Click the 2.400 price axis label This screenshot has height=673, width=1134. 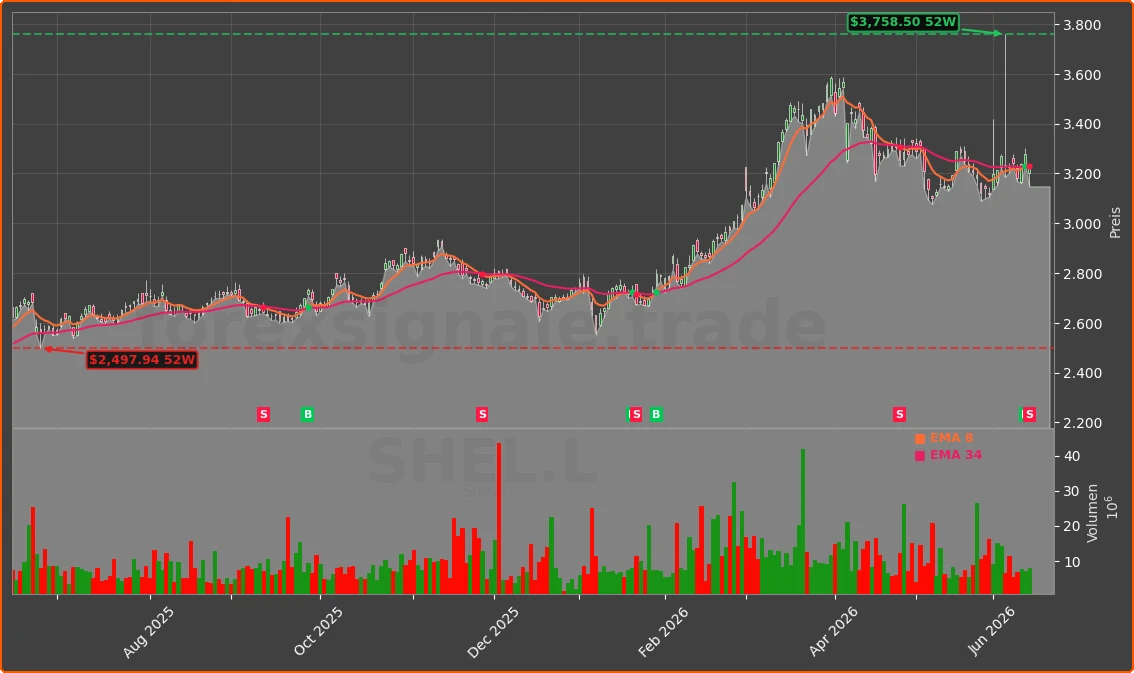click(x=1082, y=373)
